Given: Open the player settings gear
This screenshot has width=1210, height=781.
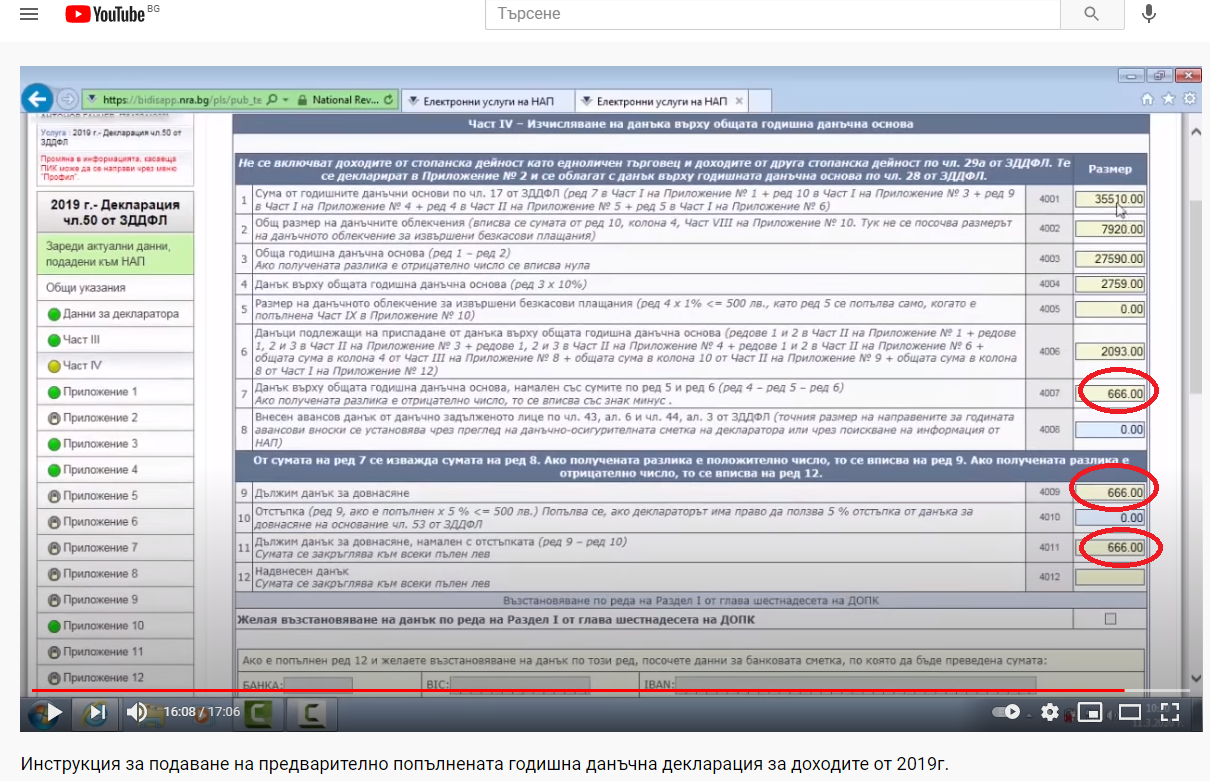Looking at the screenshot, I should 1049,713.
